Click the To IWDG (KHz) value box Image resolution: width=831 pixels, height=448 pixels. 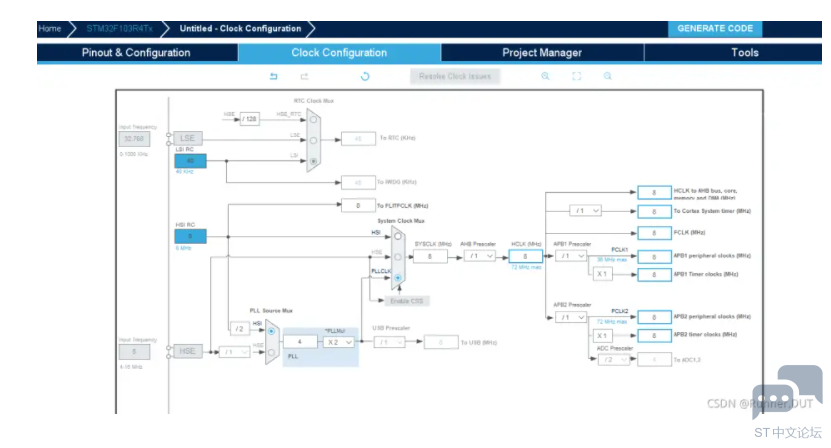358,182
